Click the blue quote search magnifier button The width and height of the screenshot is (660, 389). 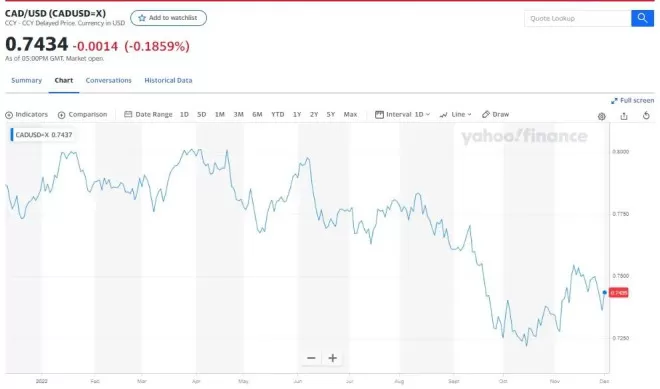click(x=642, y=18)
